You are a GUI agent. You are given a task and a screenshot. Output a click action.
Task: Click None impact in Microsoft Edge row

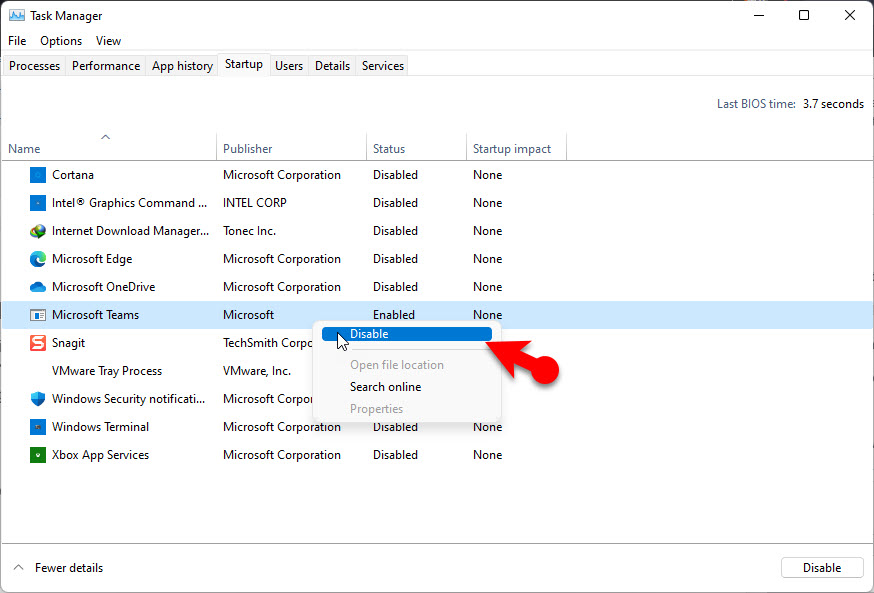487,259
